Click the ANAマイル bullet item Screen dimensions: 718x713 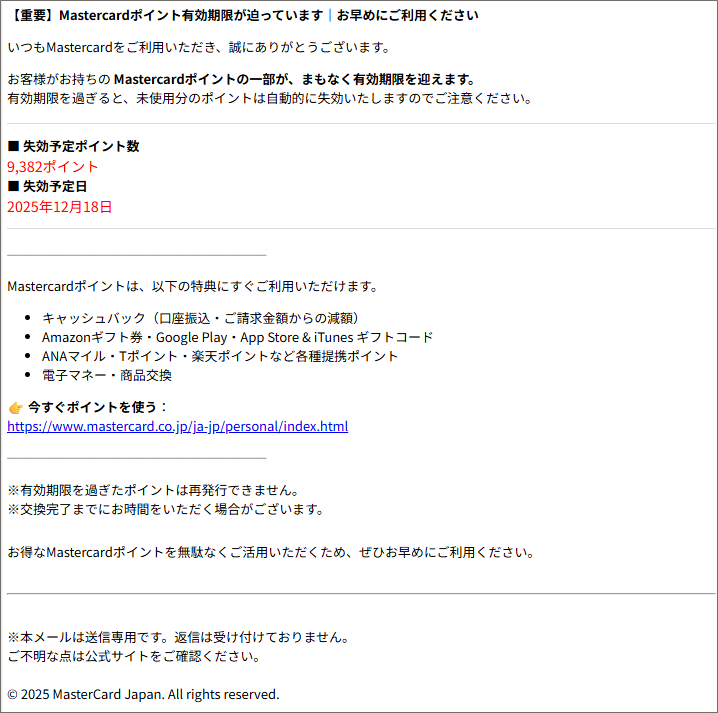219,356
